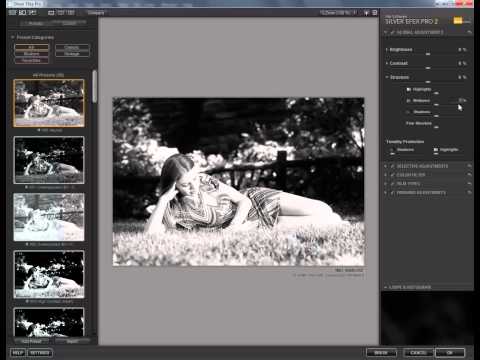Screen dimensions: 480x360
Task: Click the Add Preset button
Action: (32, 341)
